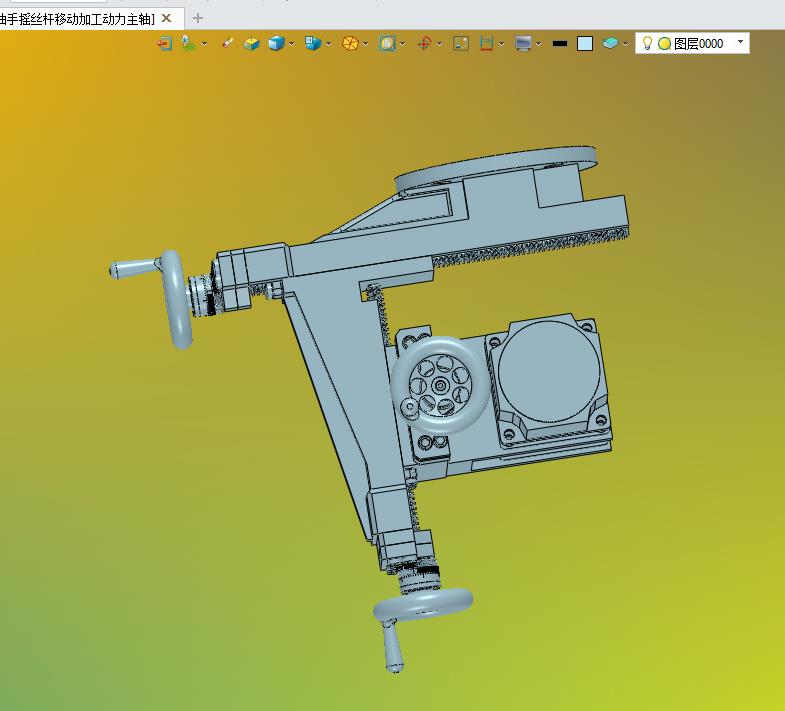Click the teal layer-stack icon
The image size is (785, 711).
610,44
